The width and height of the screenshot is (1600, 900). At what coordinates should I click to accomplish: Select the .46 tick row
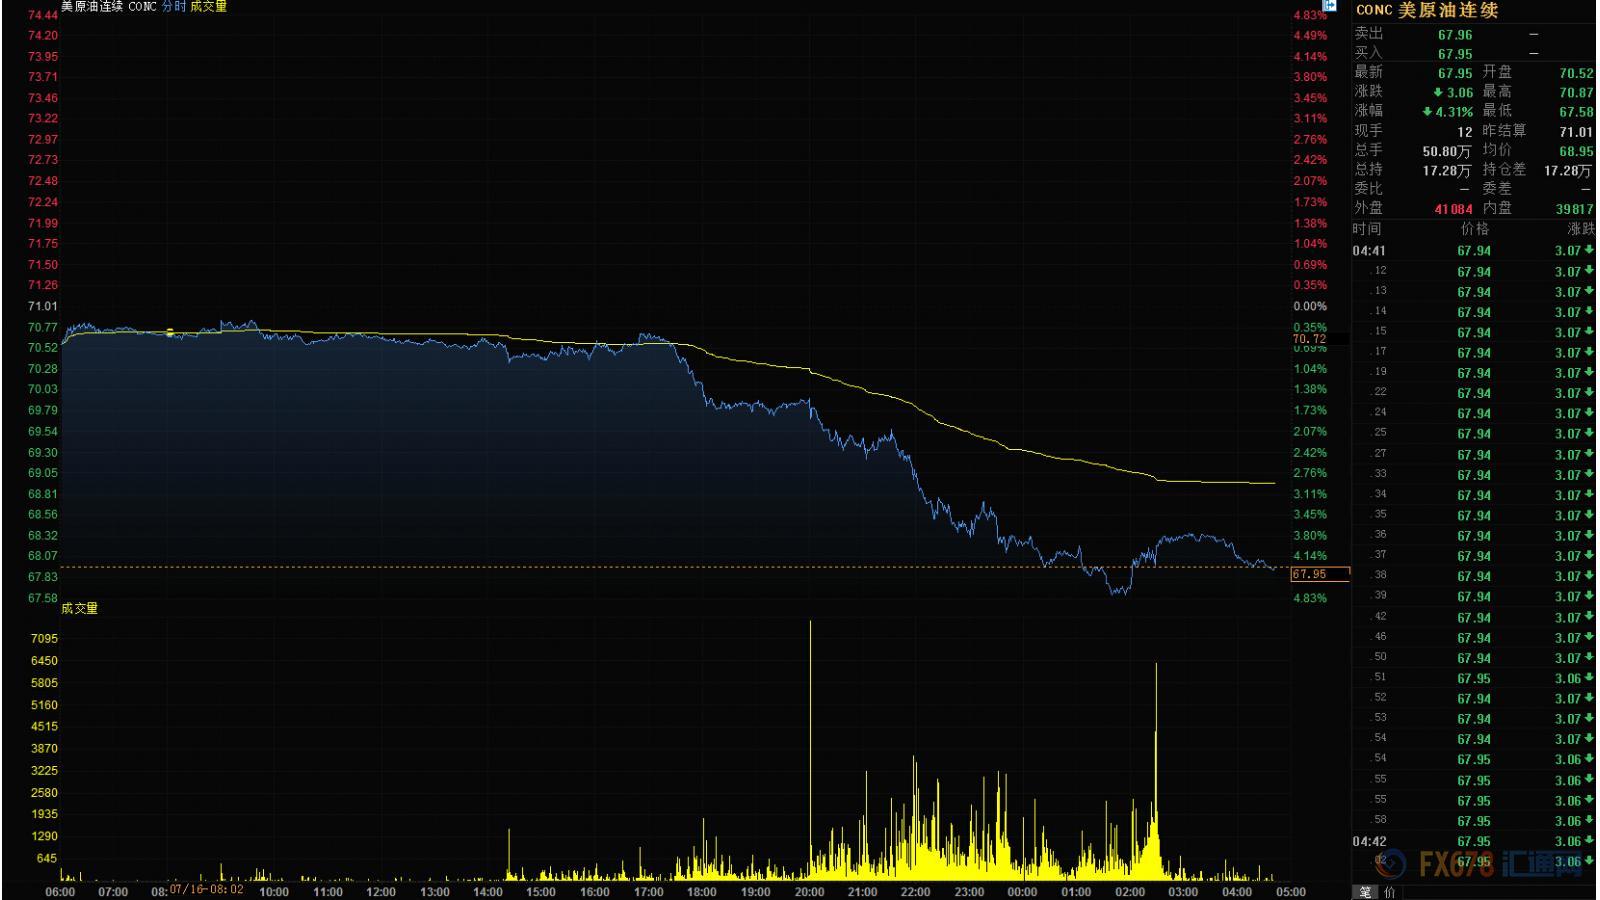point(1474,637)
